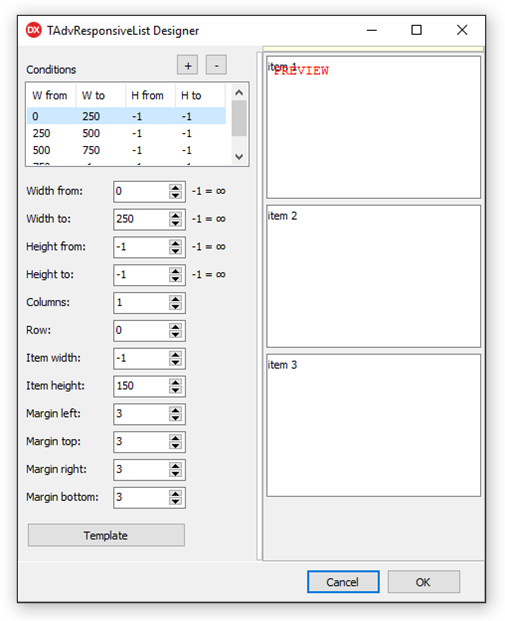Click the W to column header

(x=101, y=95)
